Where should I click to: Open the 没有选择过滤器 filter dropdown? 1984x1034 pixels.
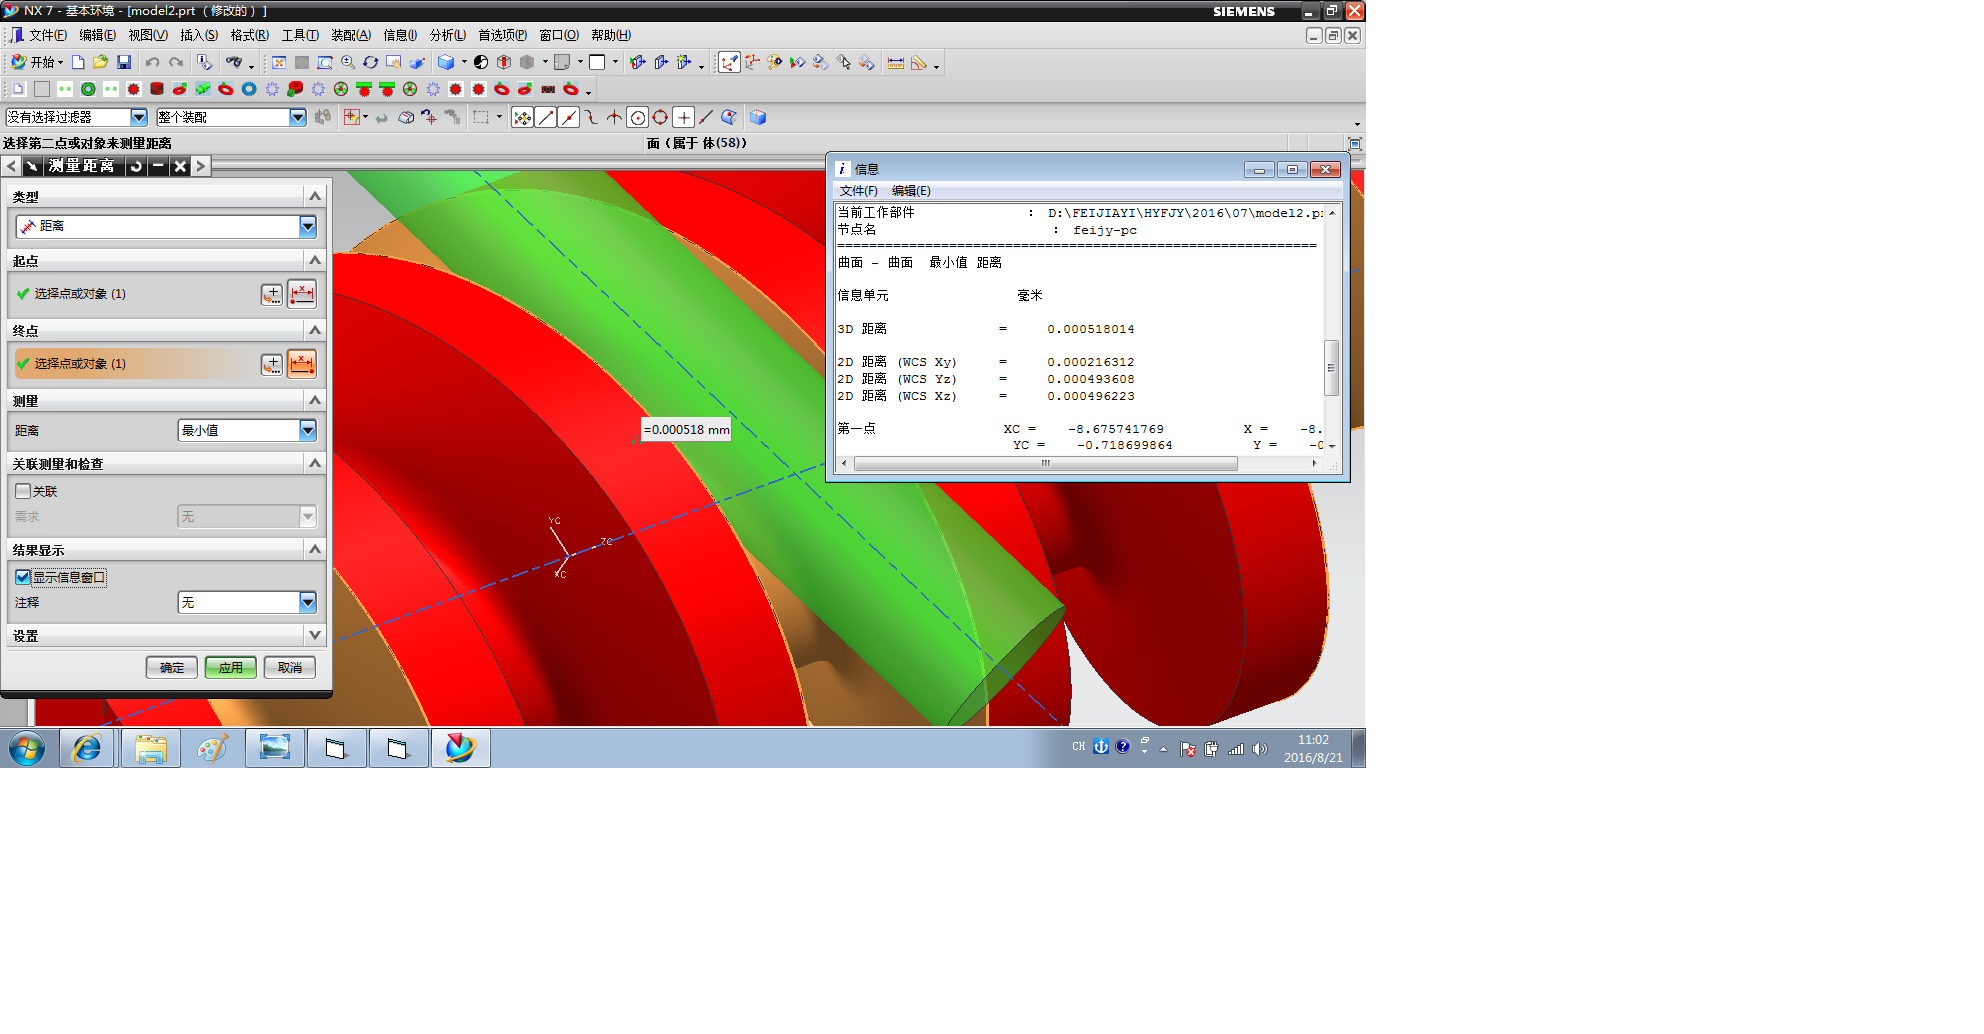138,117
